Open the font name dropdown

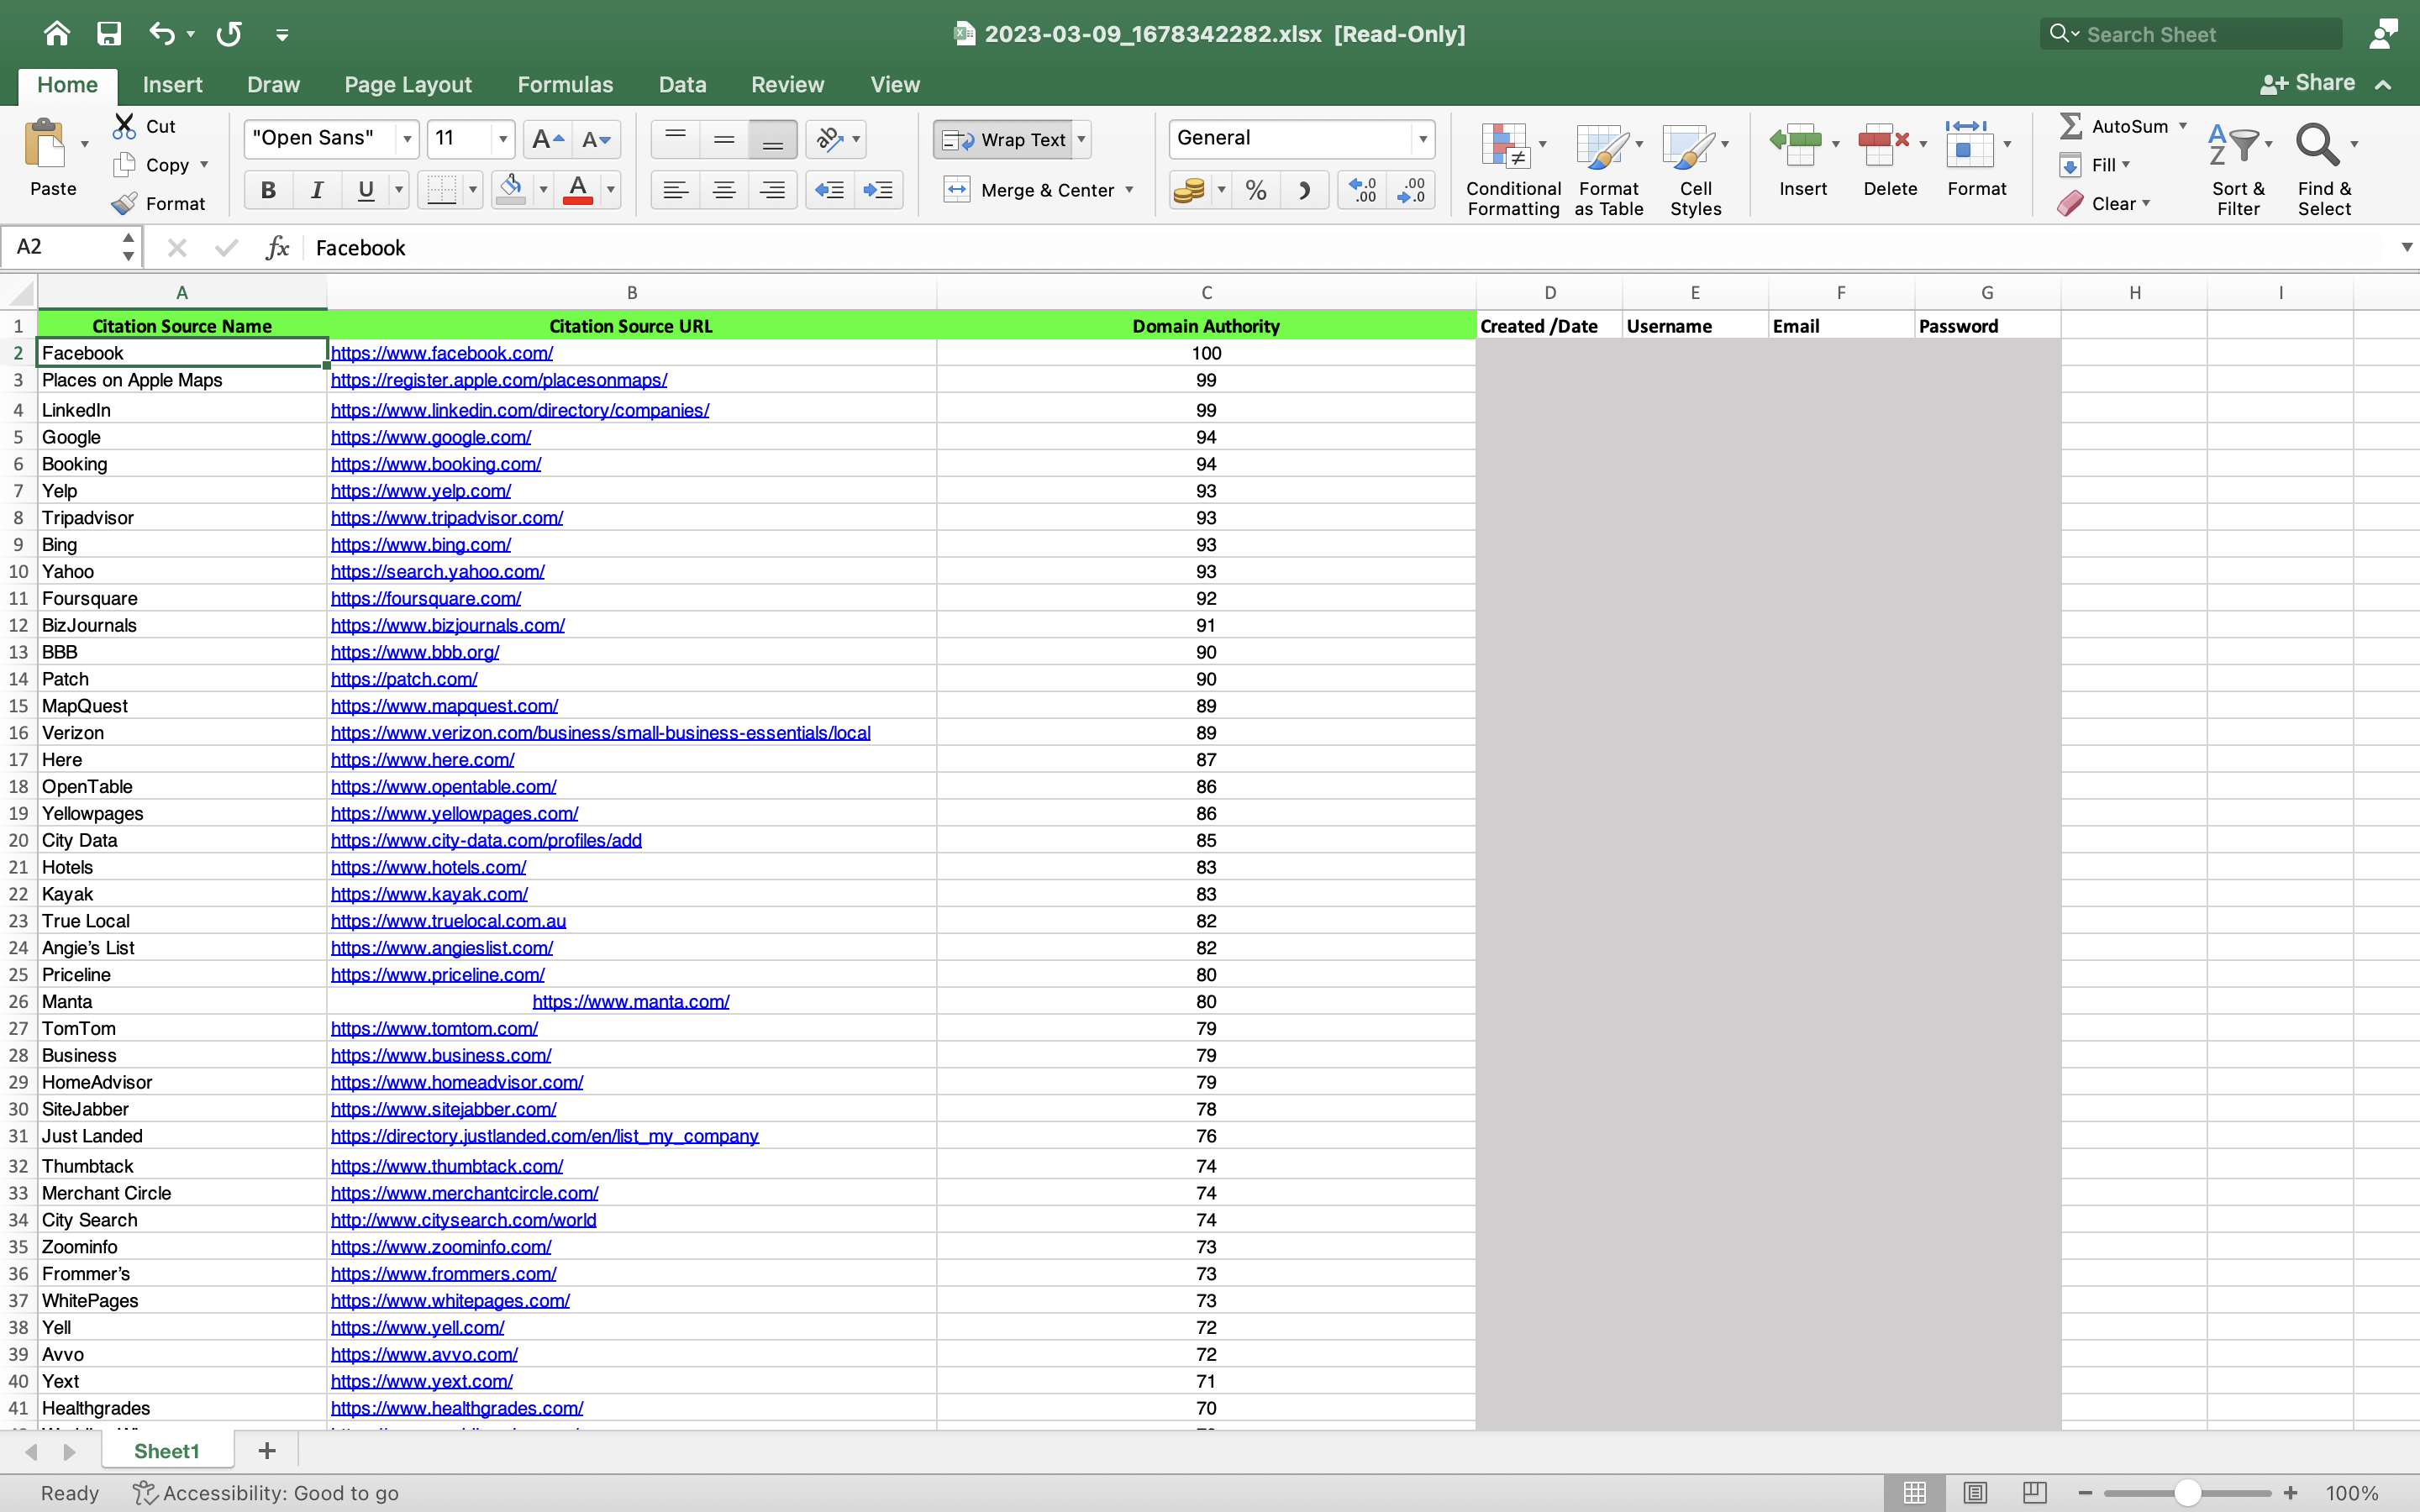click(407, 139)
